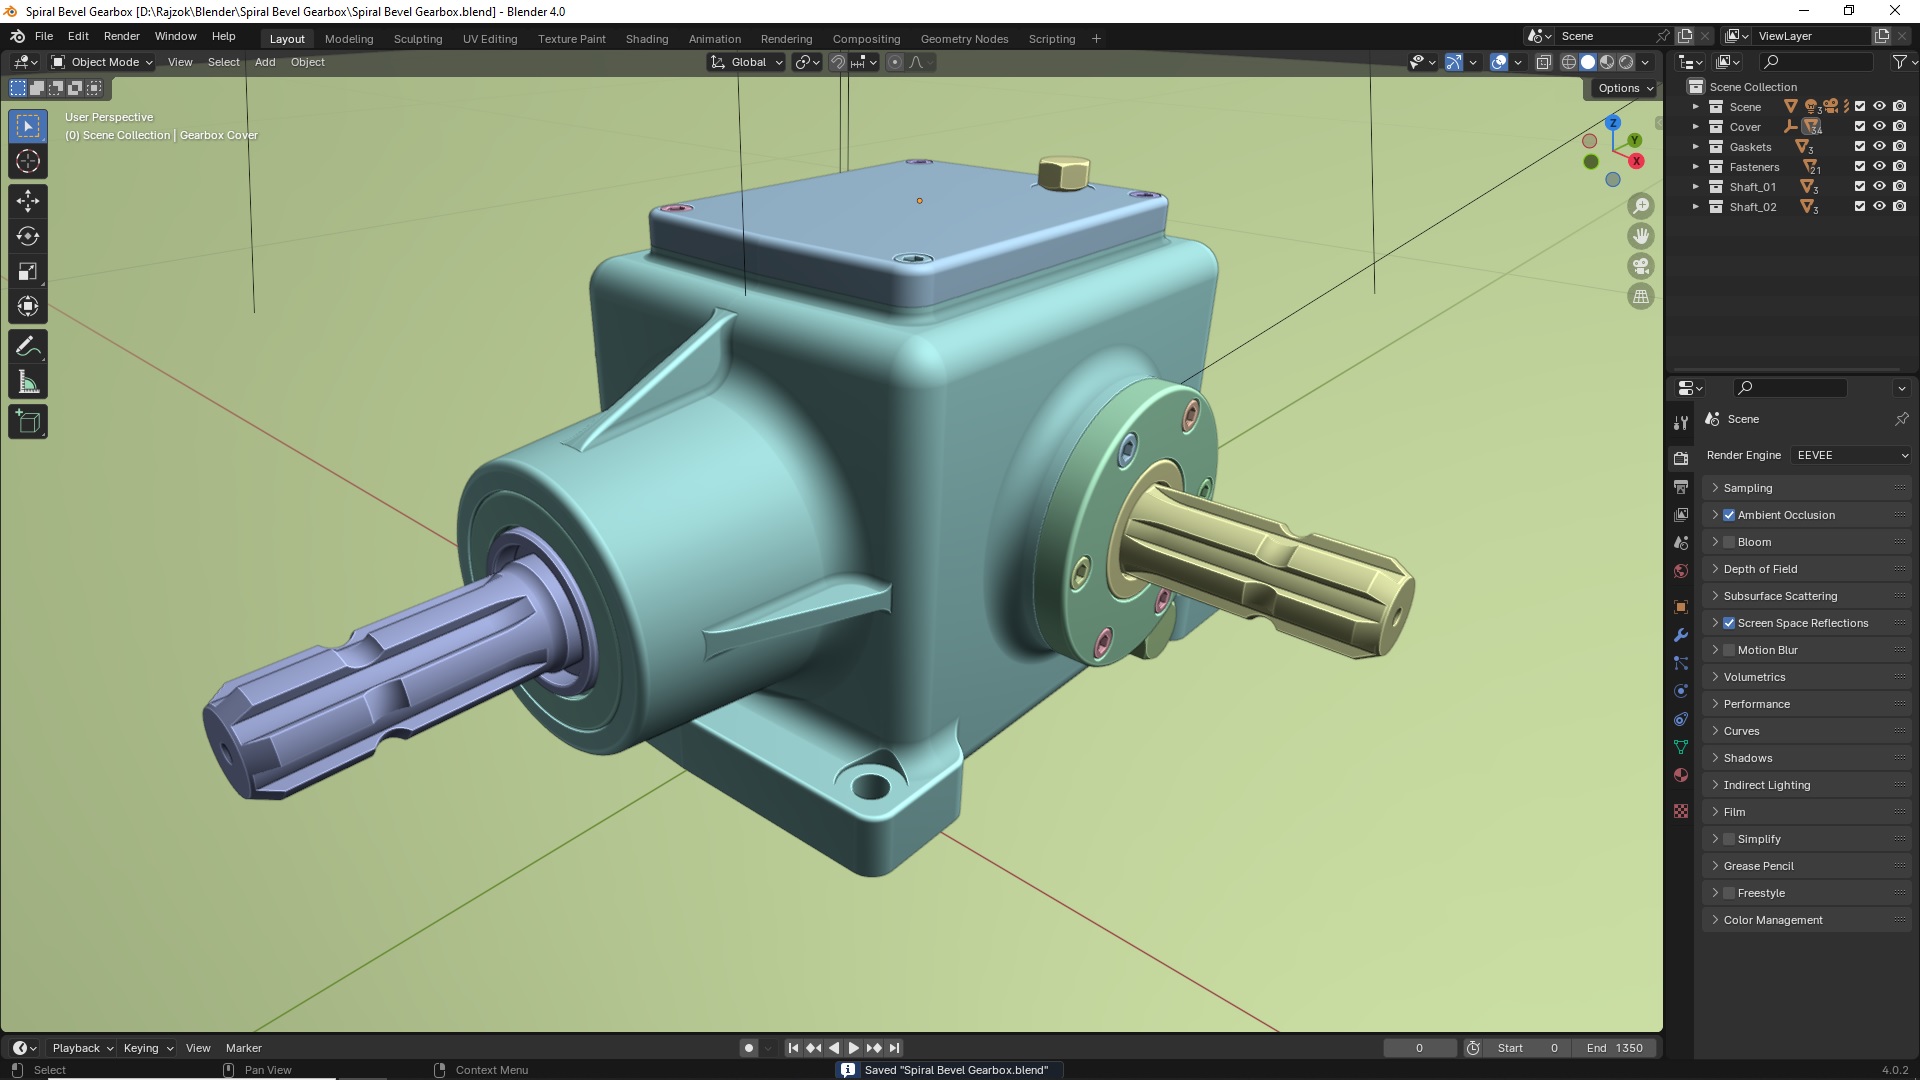Select the Rotate tool
The width and height of the screenshot is (1920, 1080).
click(28, 237)
